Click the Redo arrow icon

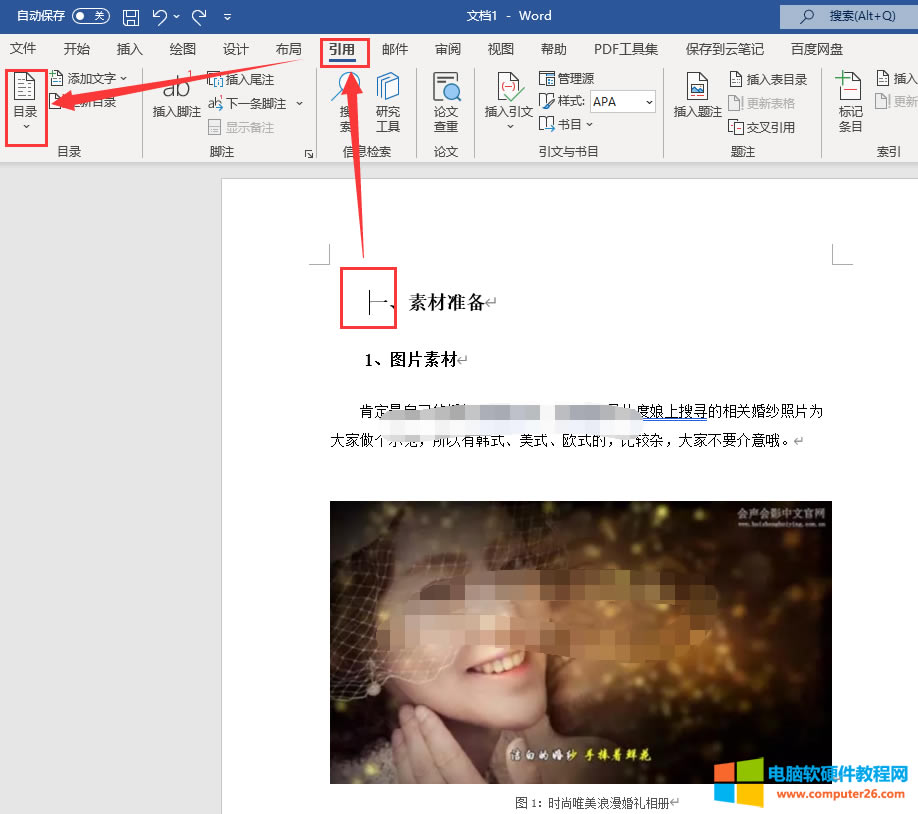pos(199,17)
